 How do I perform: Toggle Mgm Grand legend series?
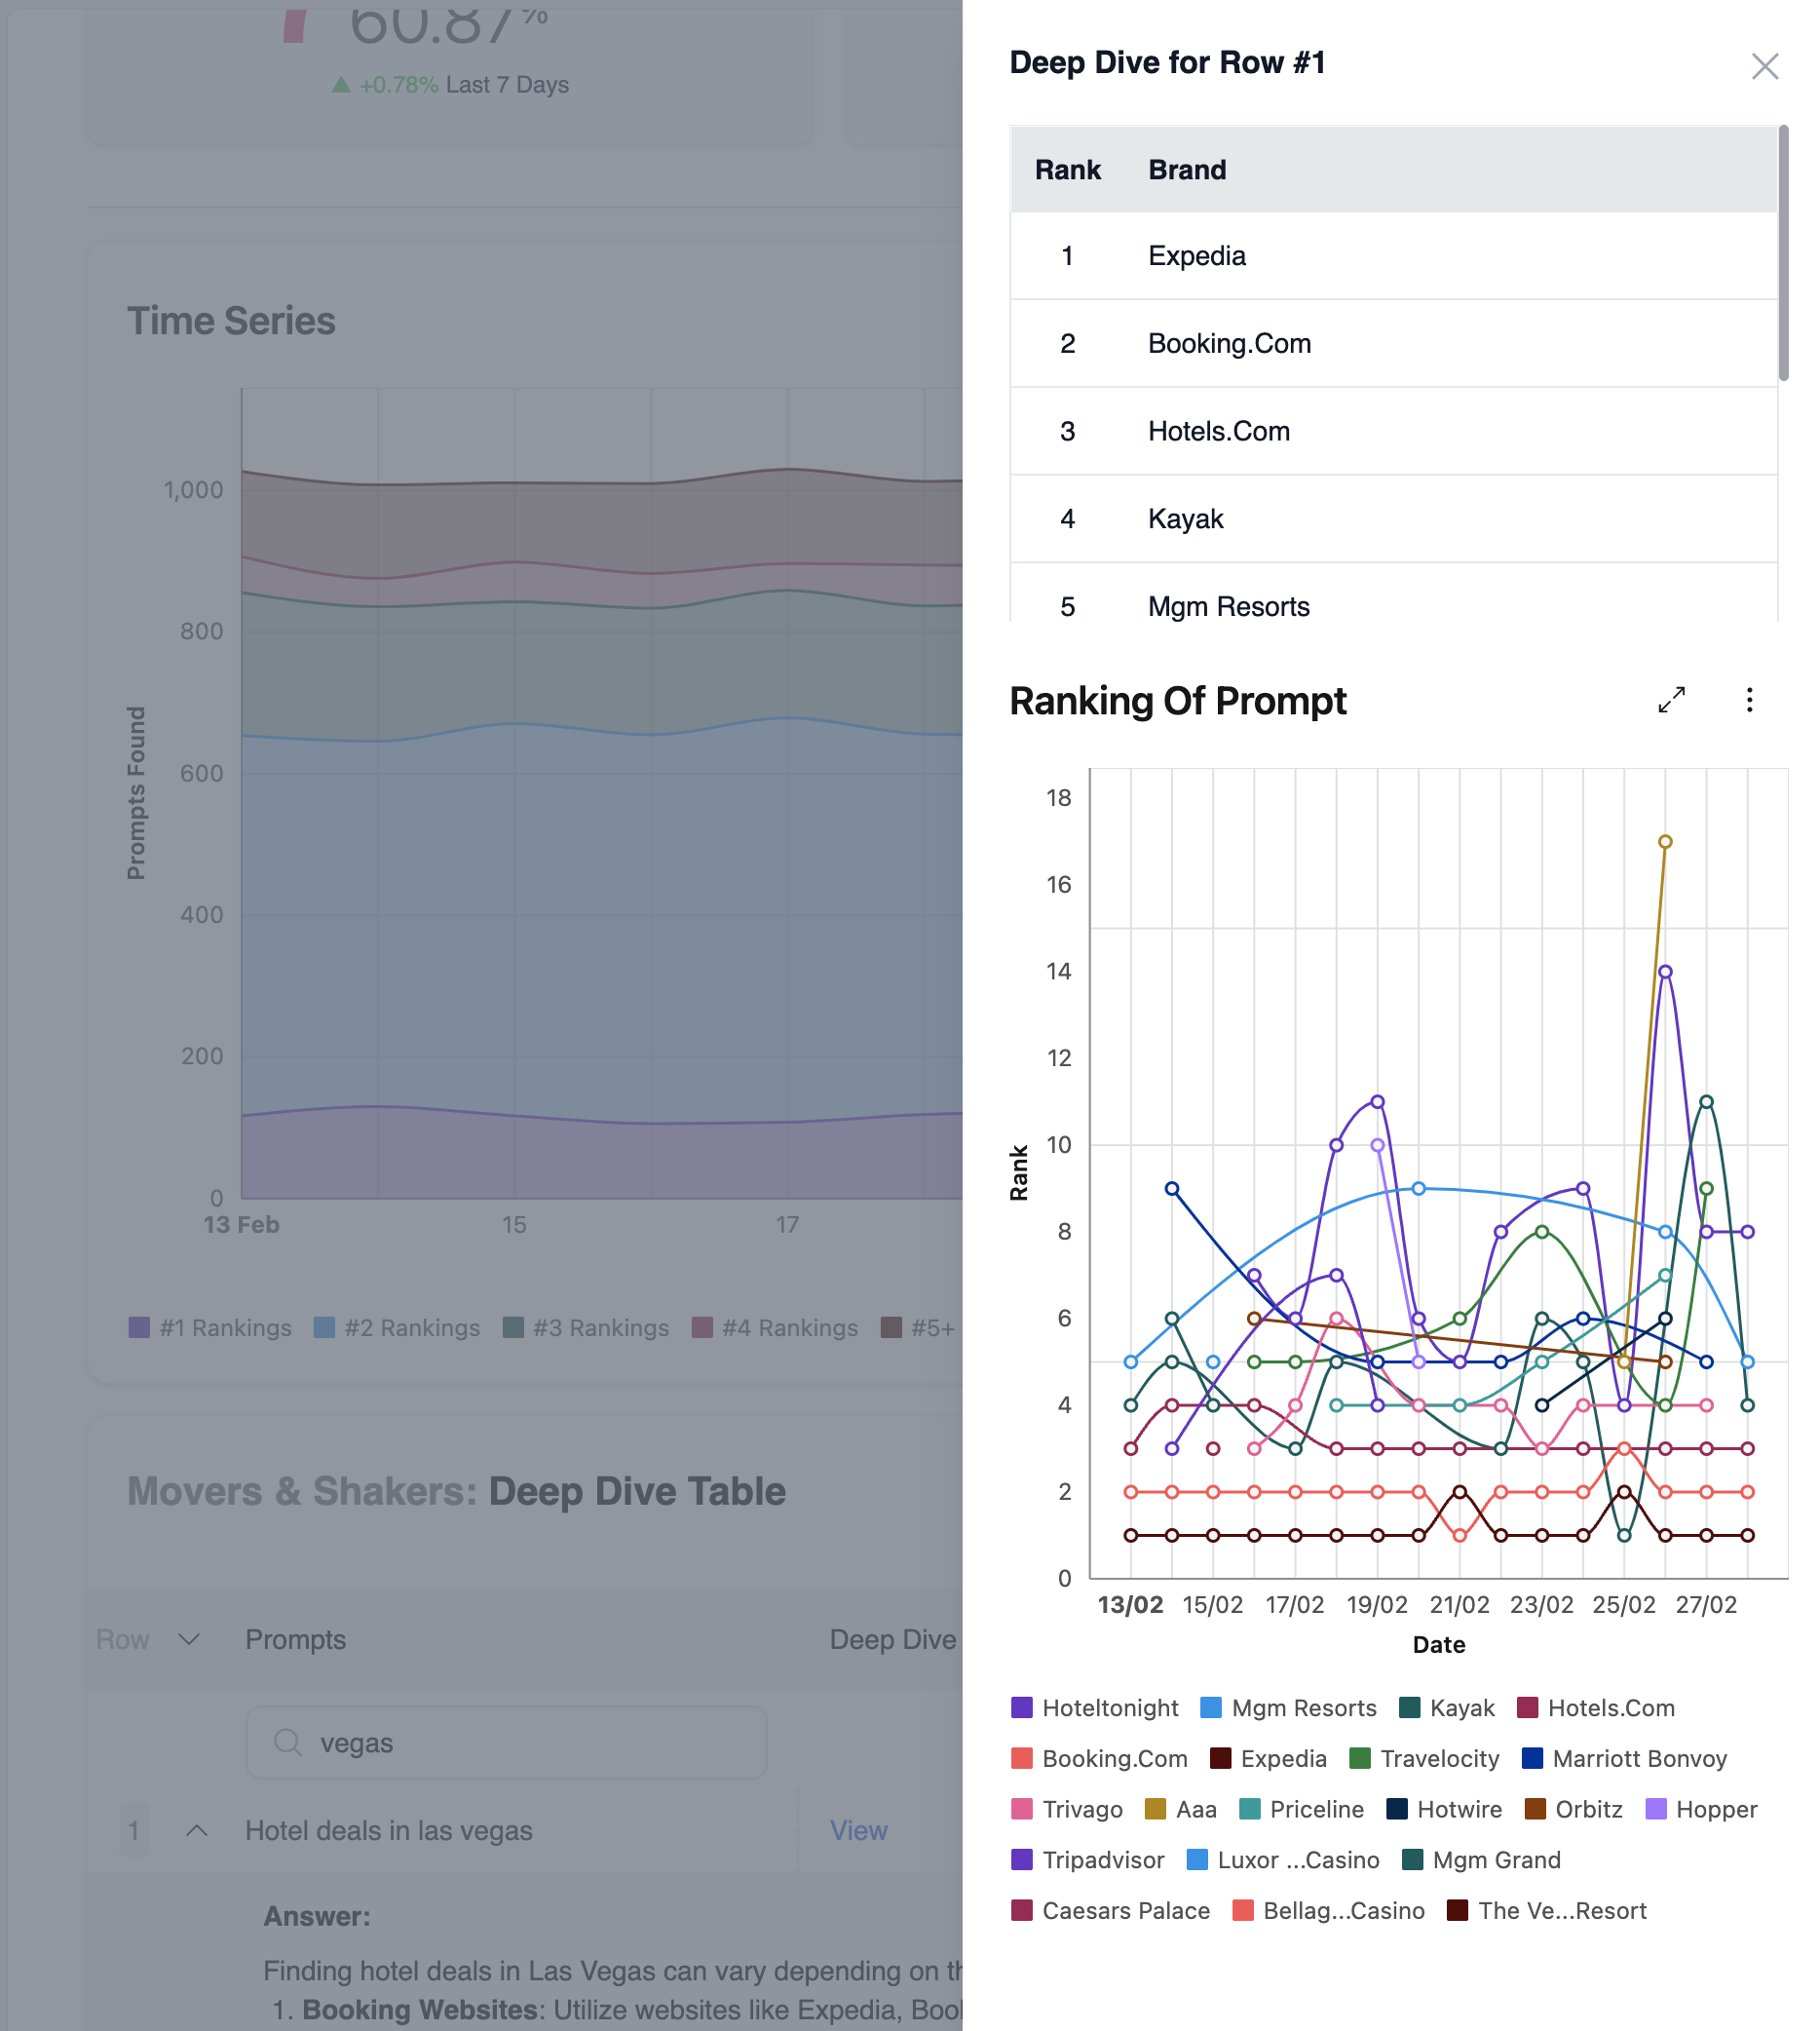pos(1481,1860)
